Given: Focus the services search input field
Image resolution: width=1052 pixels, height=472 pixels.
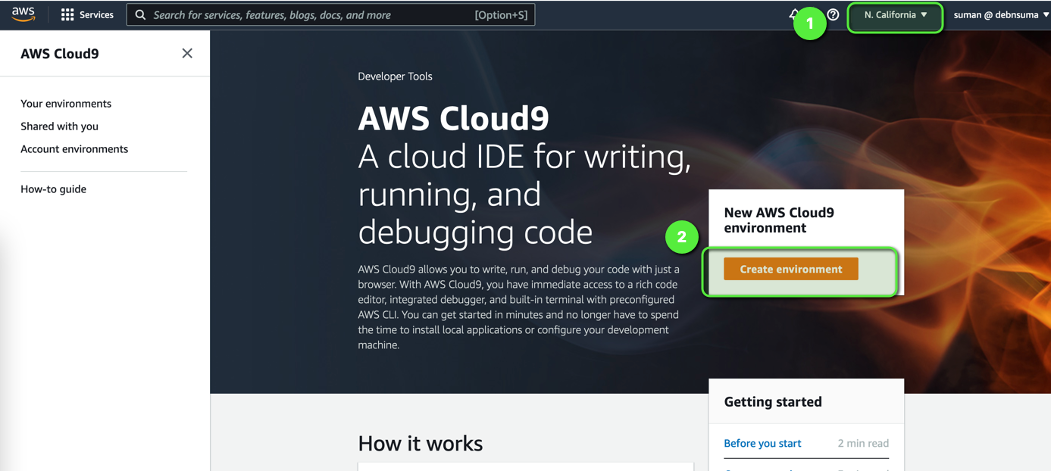Looking at the screenshot, I should click(x=331, y=15).
